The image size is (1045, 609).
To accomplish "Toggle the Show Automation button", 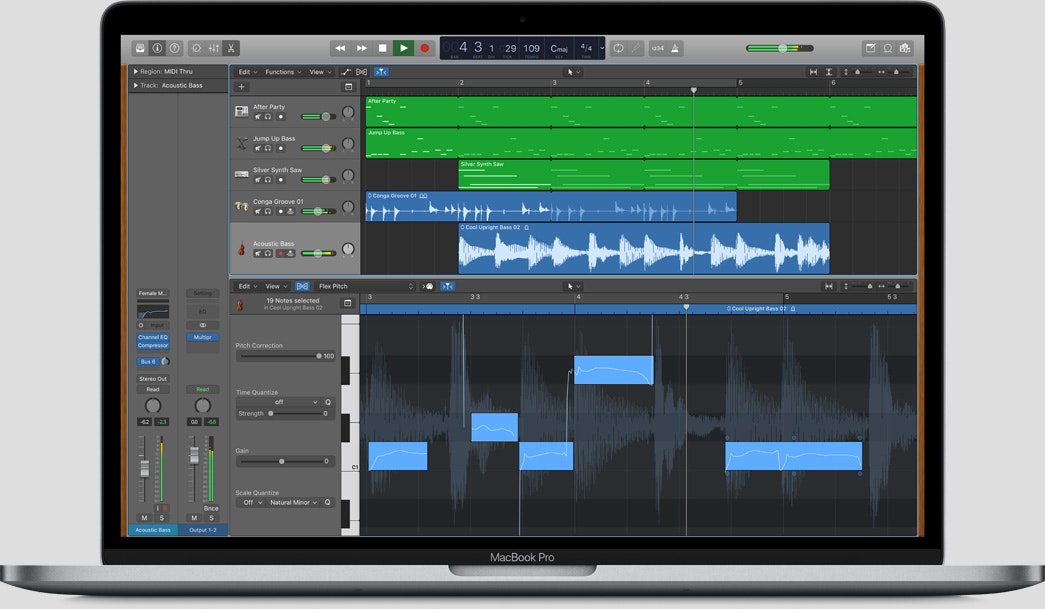I will pyautogui.click(x=346, y=72).
